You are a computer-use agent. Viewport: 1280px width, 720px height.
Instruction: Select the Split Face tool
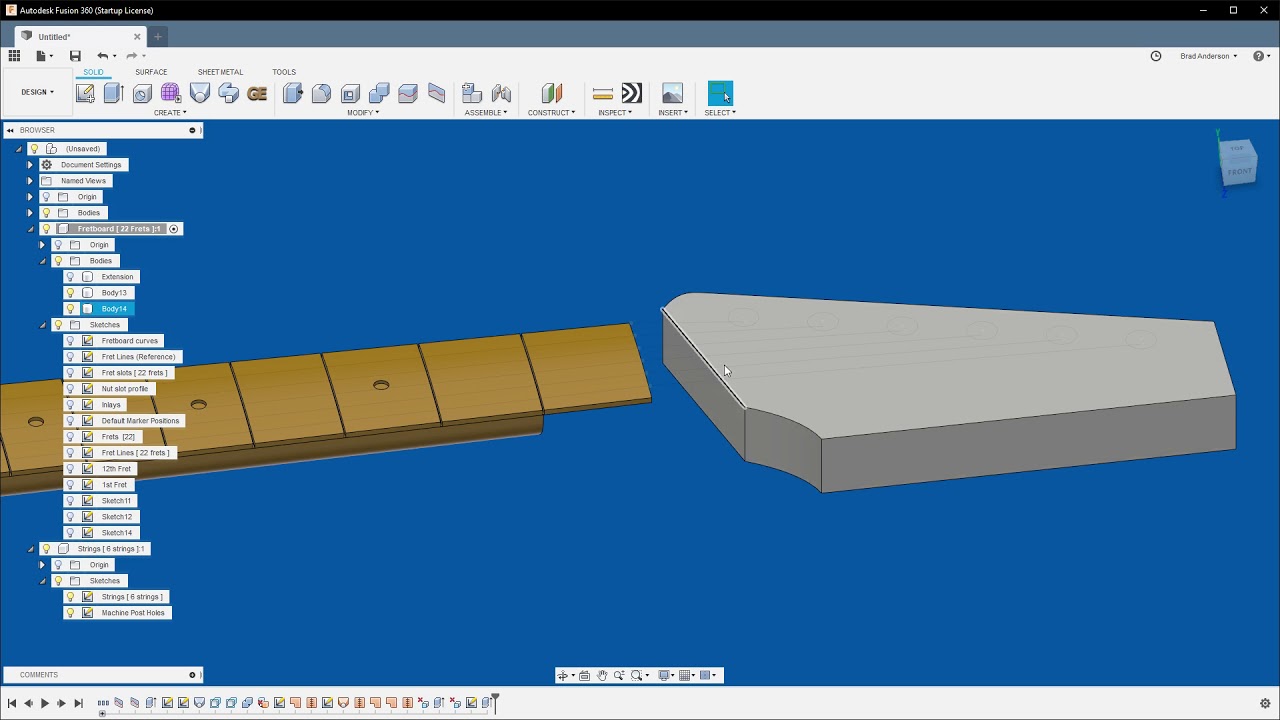pyautogui.click(x=408, y=93)
